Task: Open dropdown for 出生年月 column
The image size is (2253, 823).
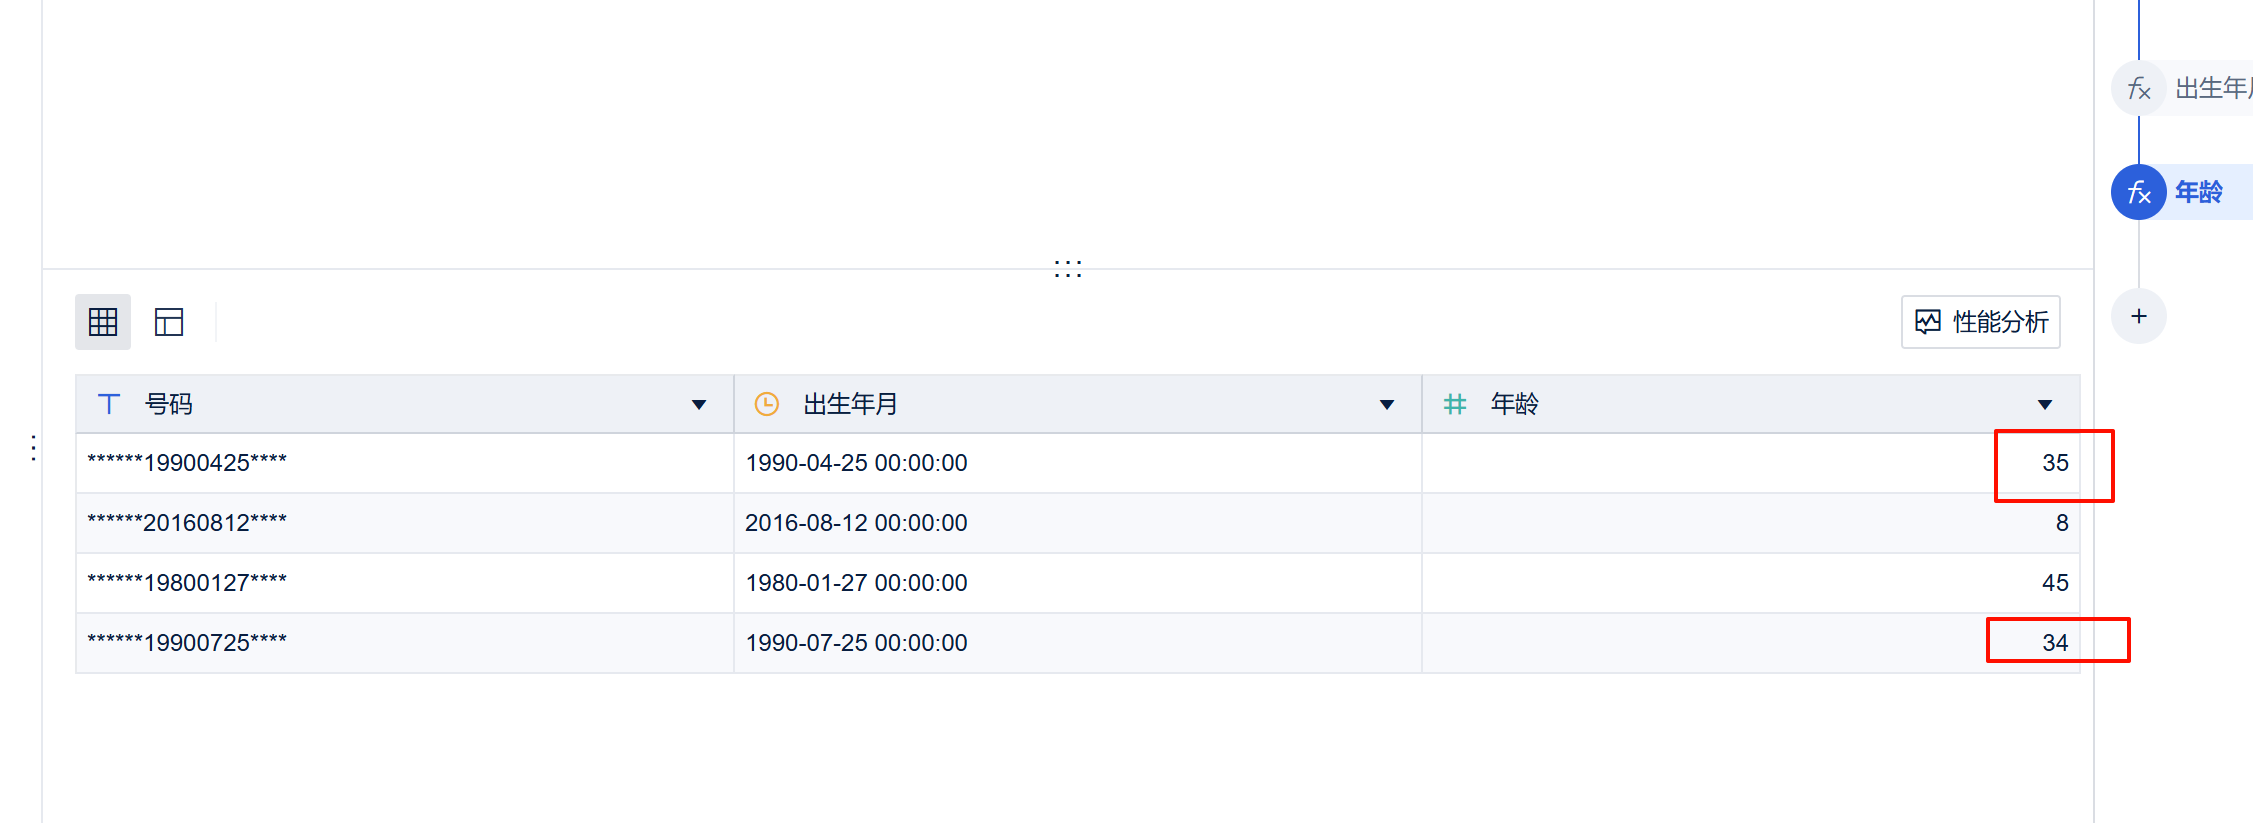Action: [x=1387, y=405]
